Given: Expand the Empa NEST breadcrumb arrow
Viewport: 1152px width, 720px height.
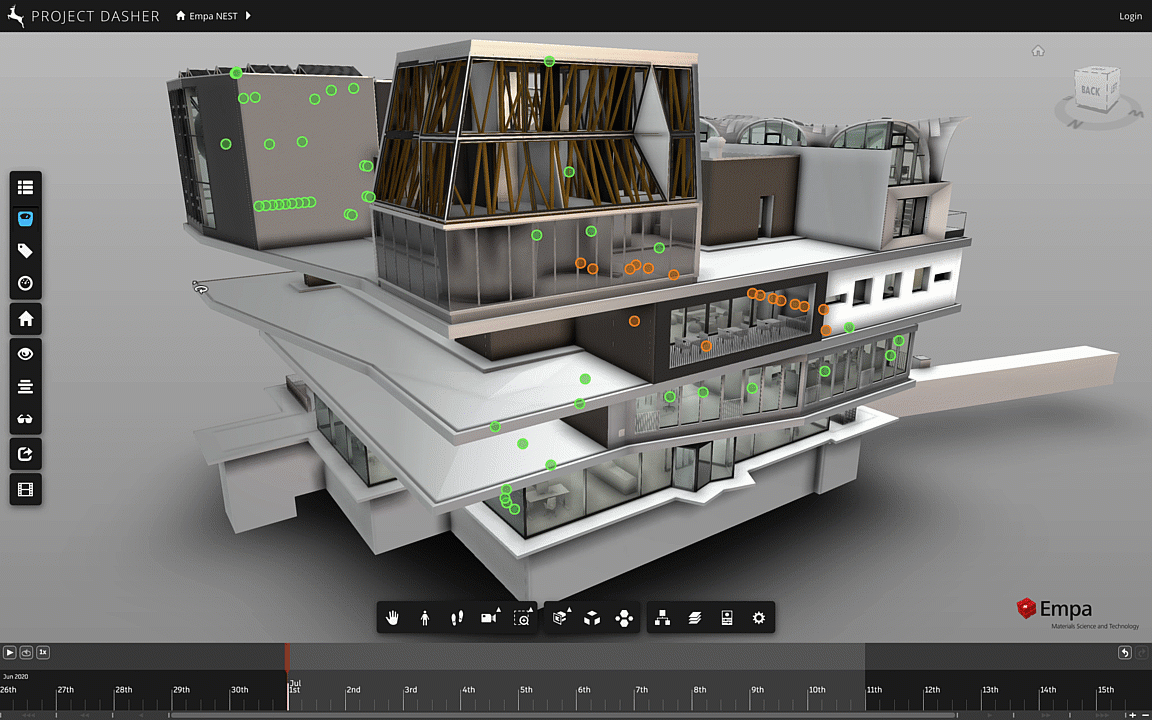Looking at the screenshot, I should (248, 16).
